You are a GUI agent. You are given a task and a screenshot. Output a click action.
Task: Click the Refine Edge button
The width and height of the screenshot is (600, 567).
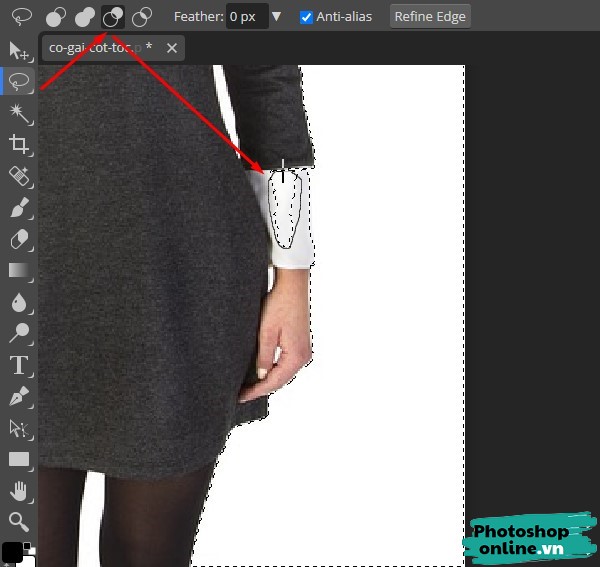[429, 17]
